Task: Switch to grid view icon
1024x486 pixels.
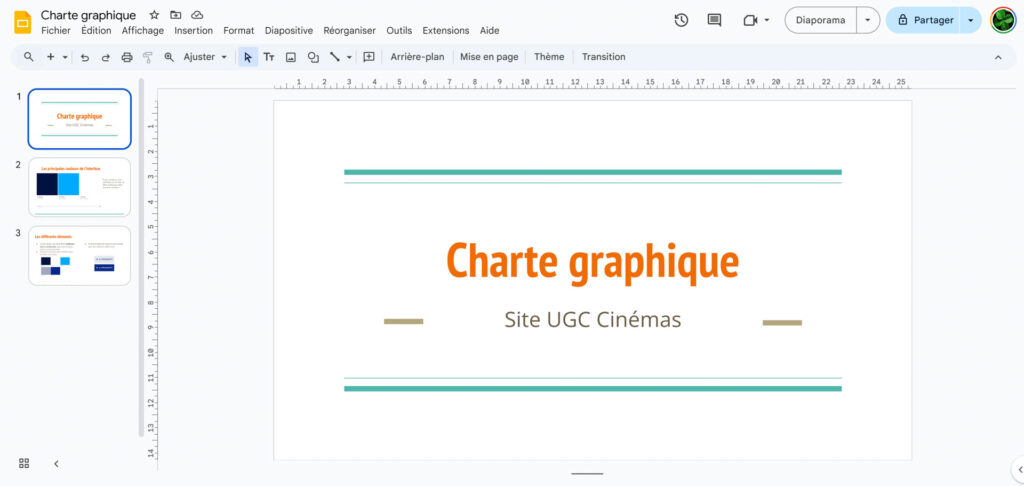Action: (24, 463)
